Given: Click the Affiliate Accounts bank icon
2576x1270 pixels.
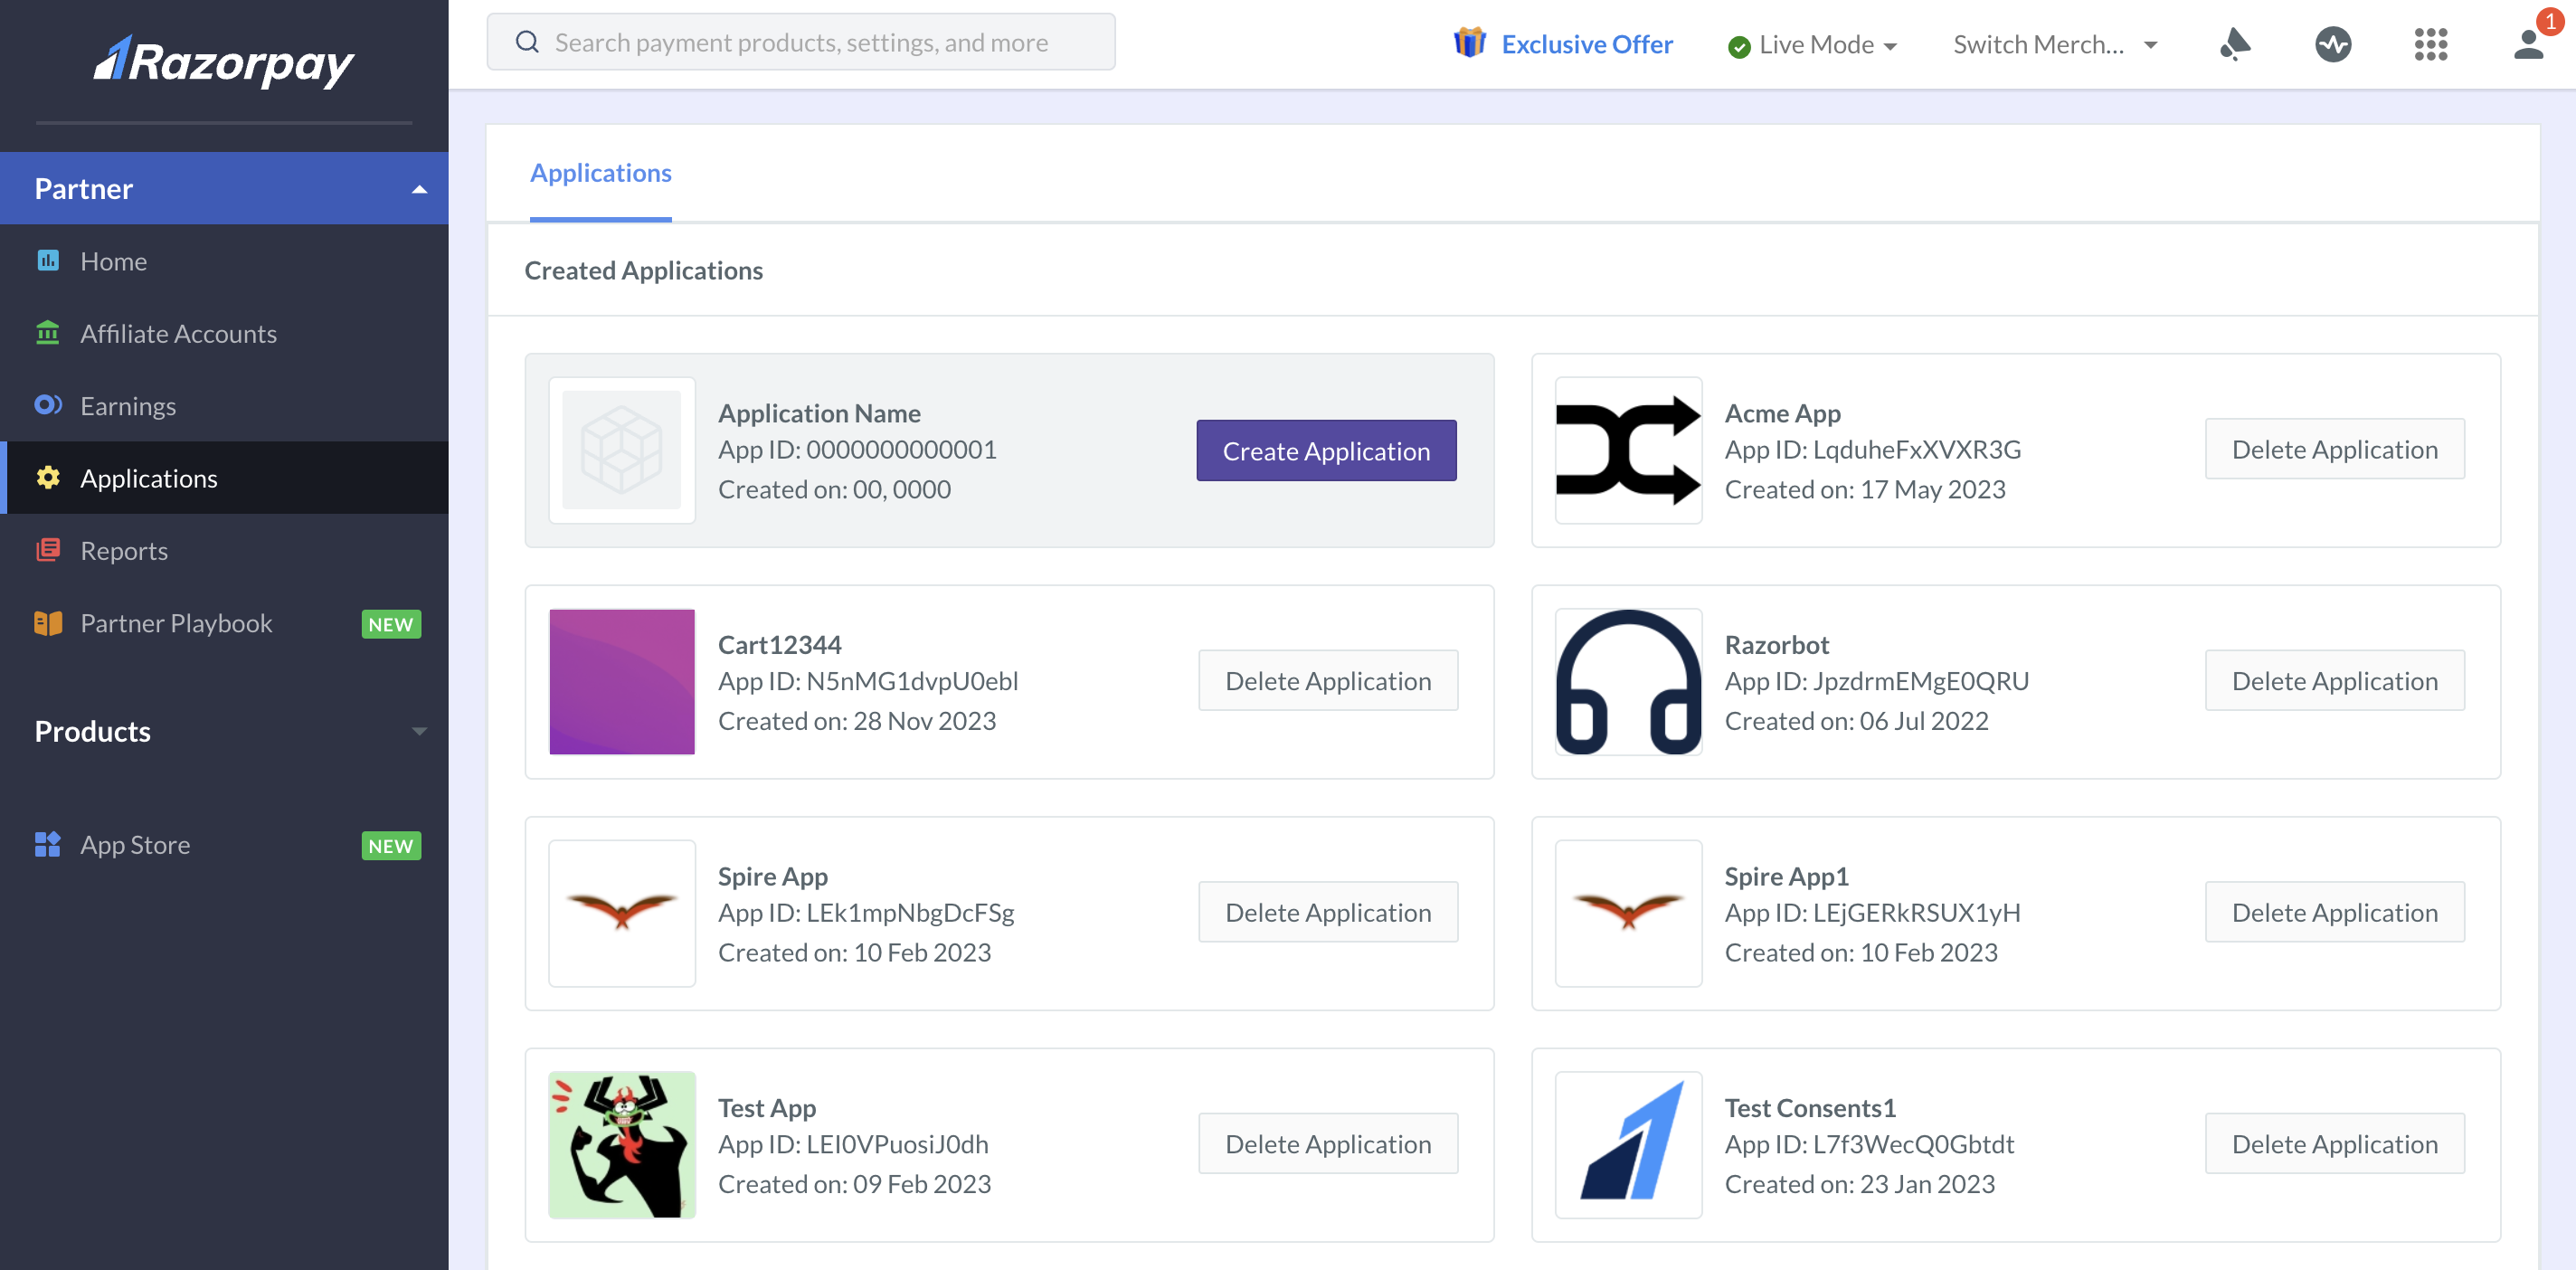Looking at the screenshot, I should click(x=48, y=333).
